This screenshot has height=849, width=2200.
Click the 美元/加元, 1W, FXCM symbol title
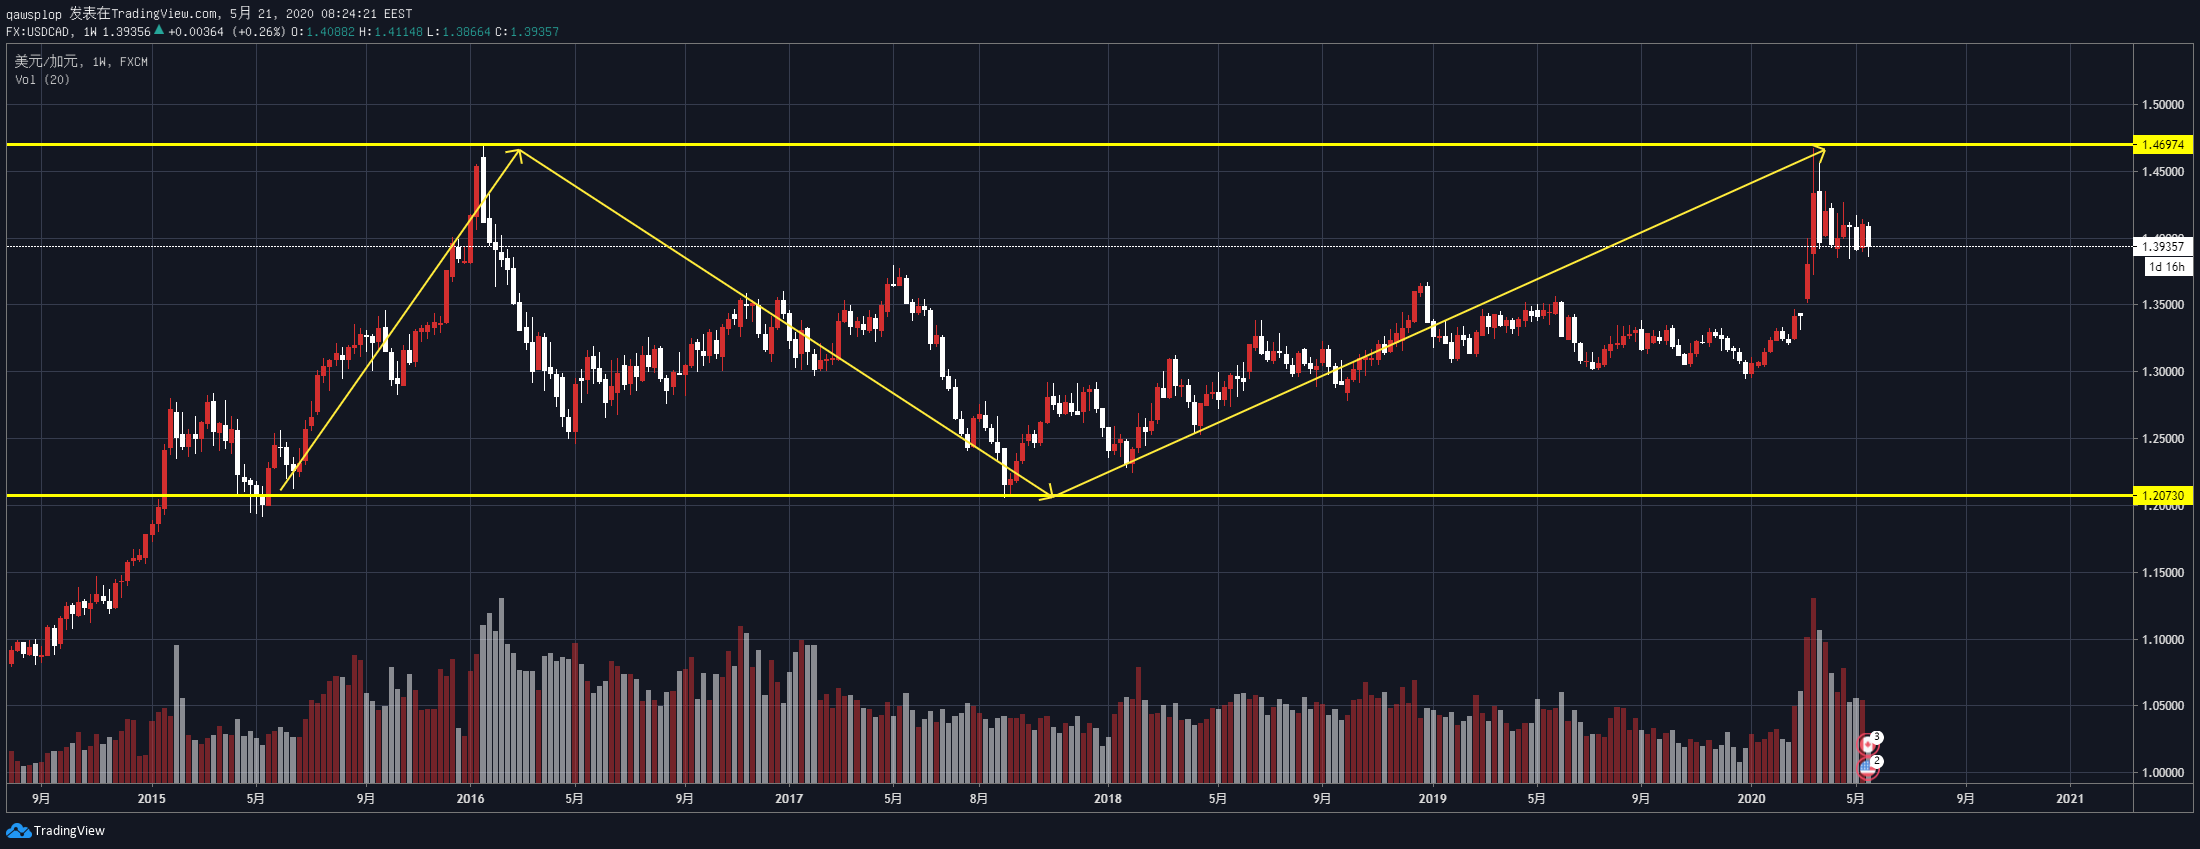[x=81, y=62]
